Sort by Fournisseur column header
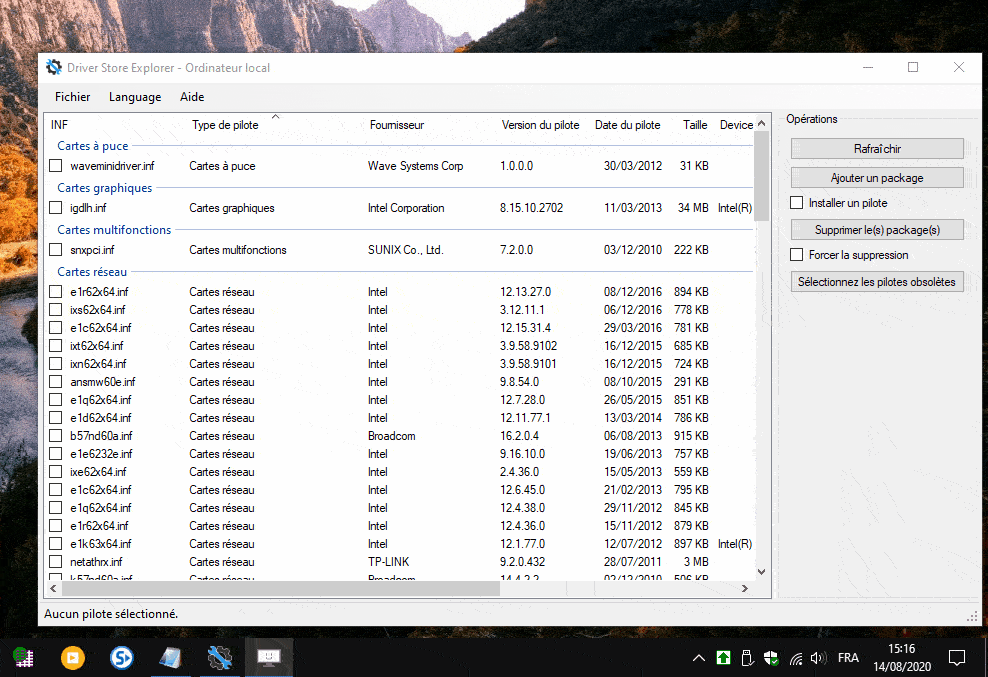 pyautogui.click(x=397, y=125)
